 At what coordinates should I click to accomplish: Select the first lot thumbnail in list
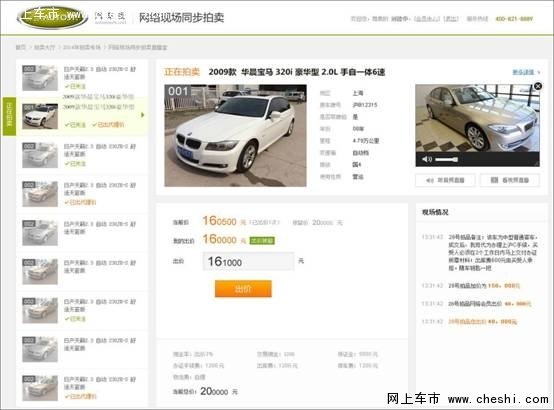(40, 78)
